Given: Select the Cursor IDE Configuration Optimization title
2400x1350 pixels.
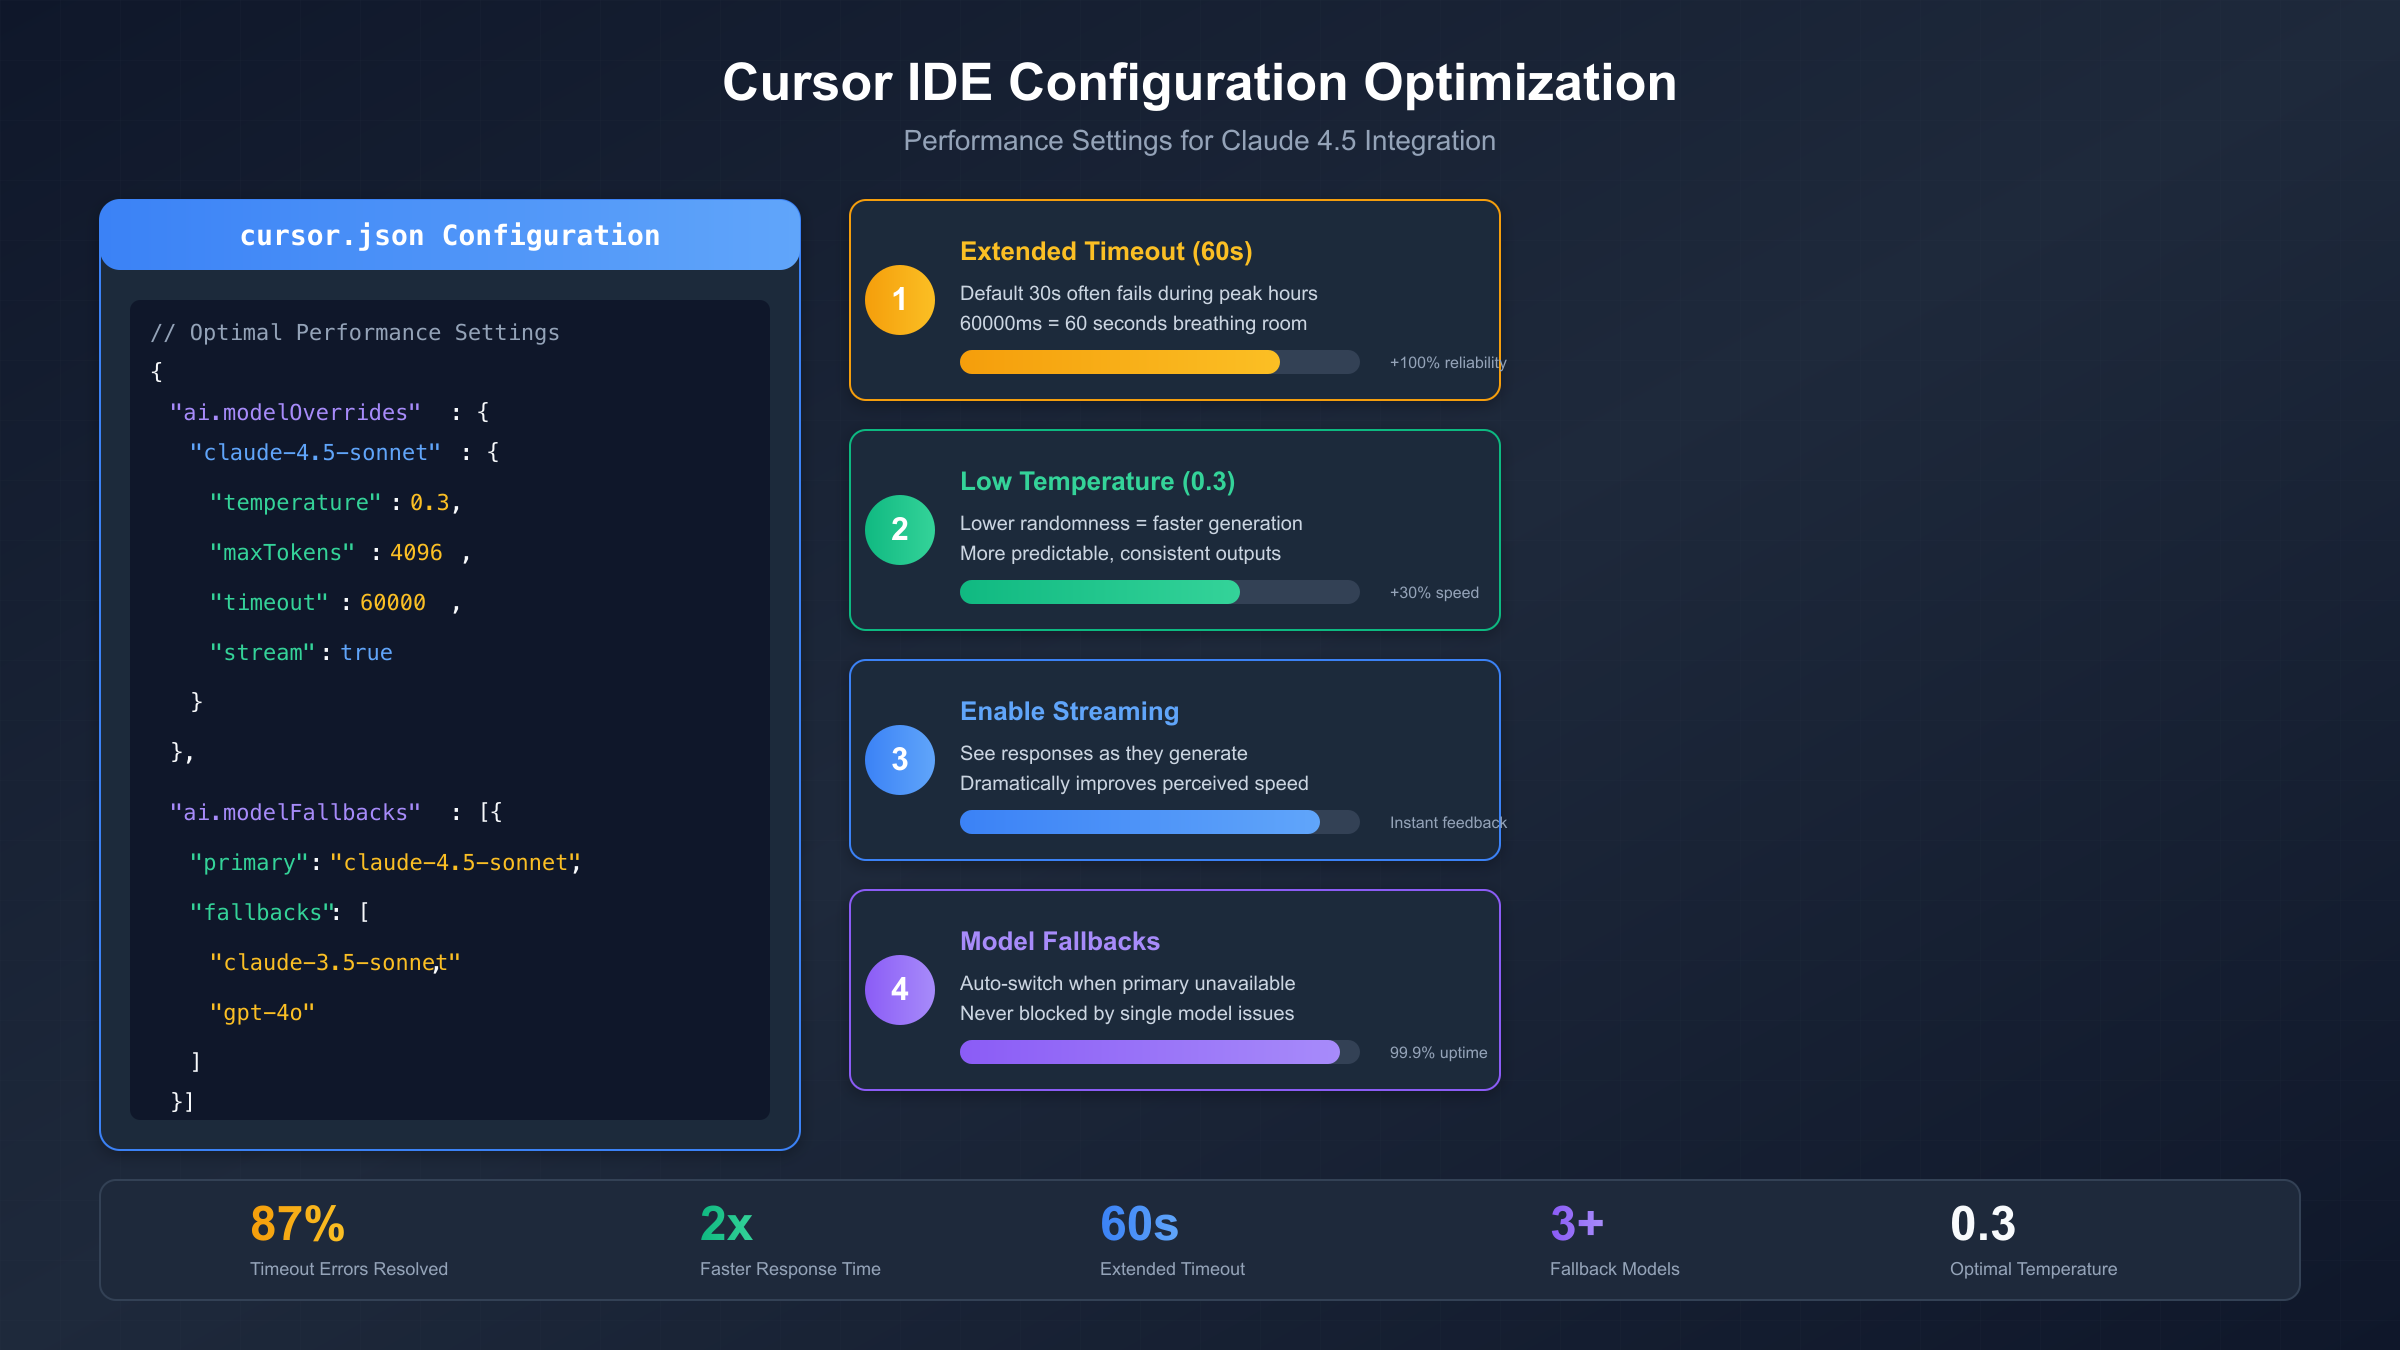Looking at the screenshot, I should click(x=1199, y=83).
